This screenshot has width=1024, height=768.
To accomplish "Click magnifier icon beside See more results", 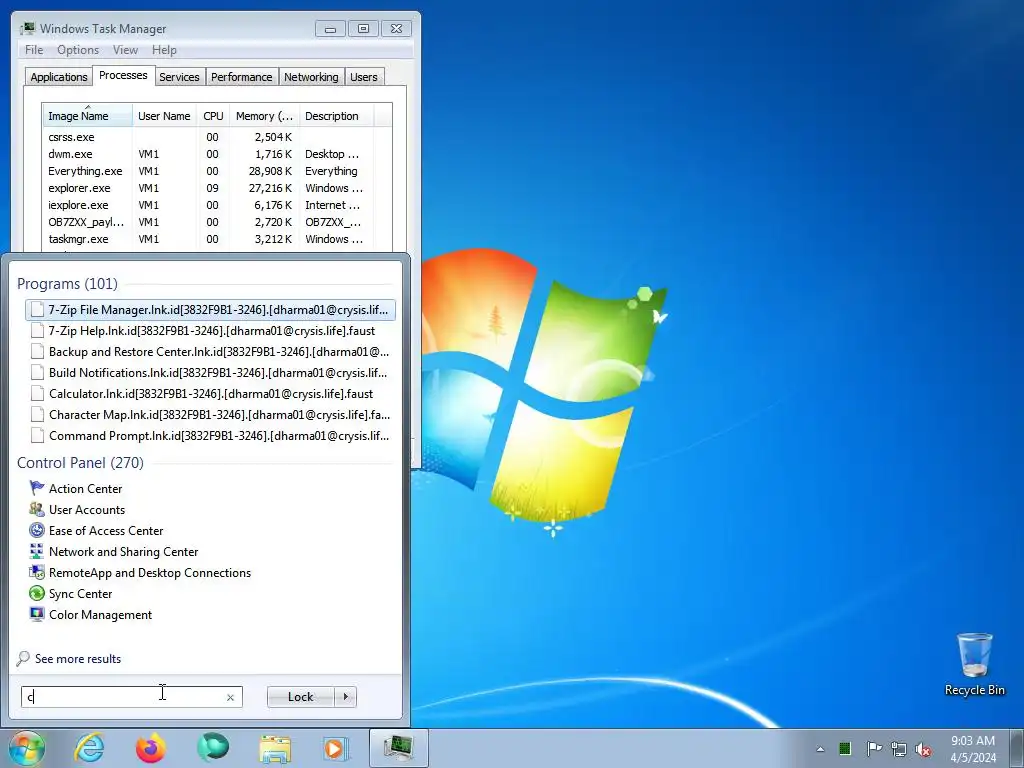I will point(24,658).
